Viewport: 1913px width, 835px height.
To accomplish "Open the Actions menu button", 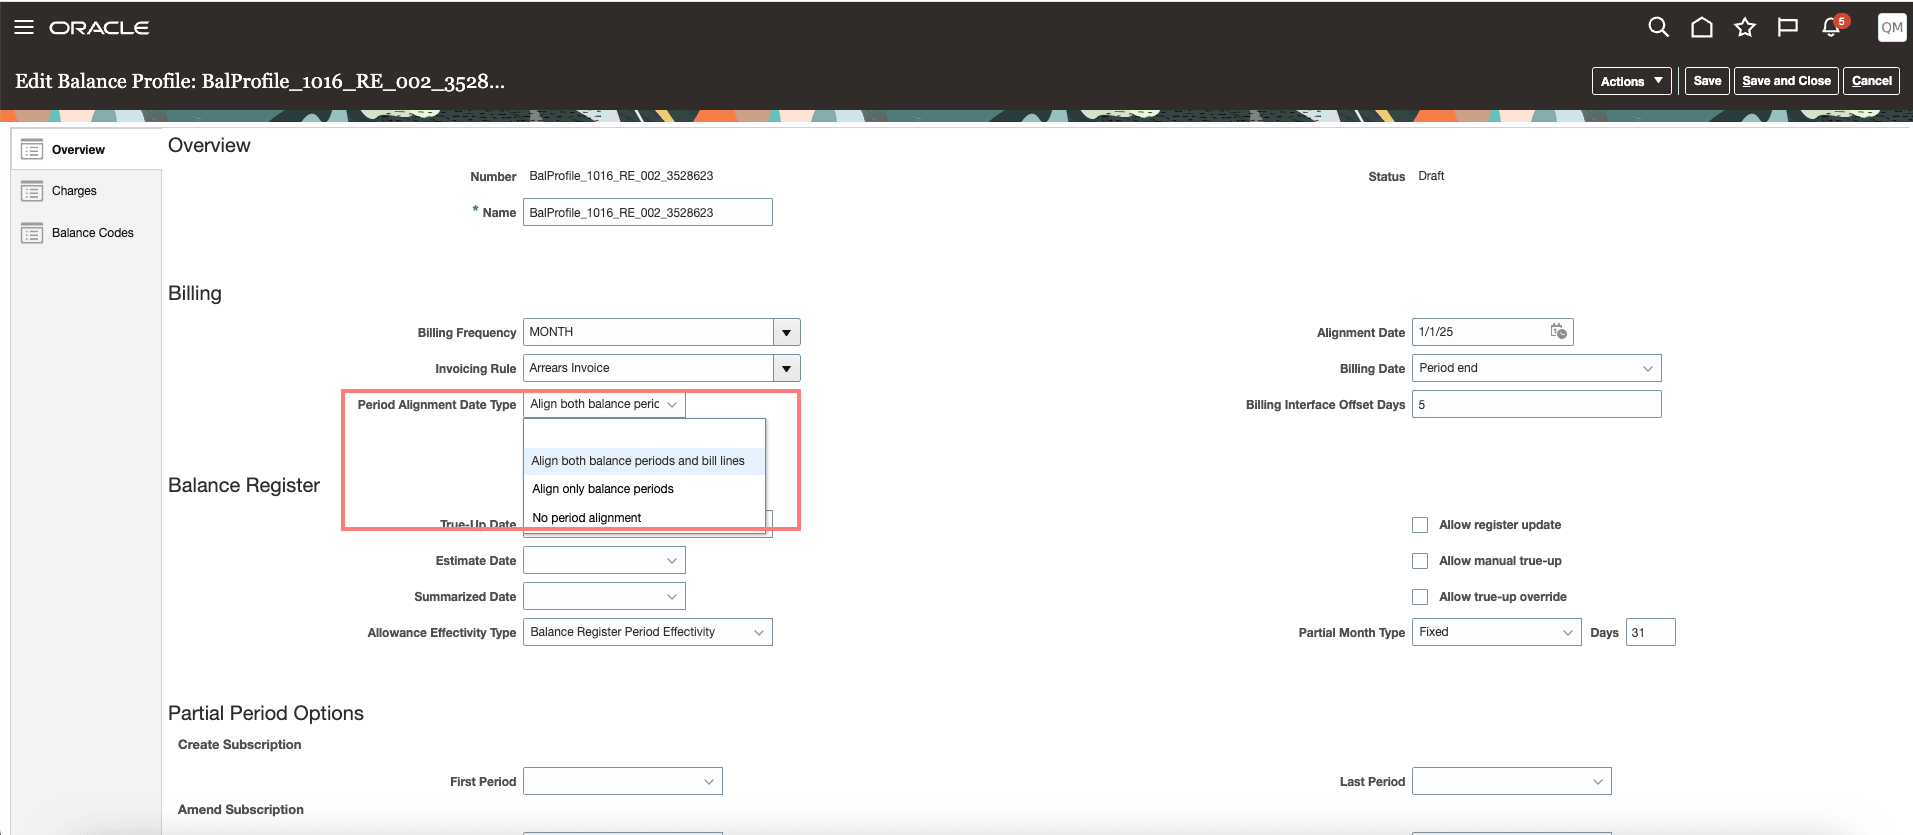I will click(1631, 81).
